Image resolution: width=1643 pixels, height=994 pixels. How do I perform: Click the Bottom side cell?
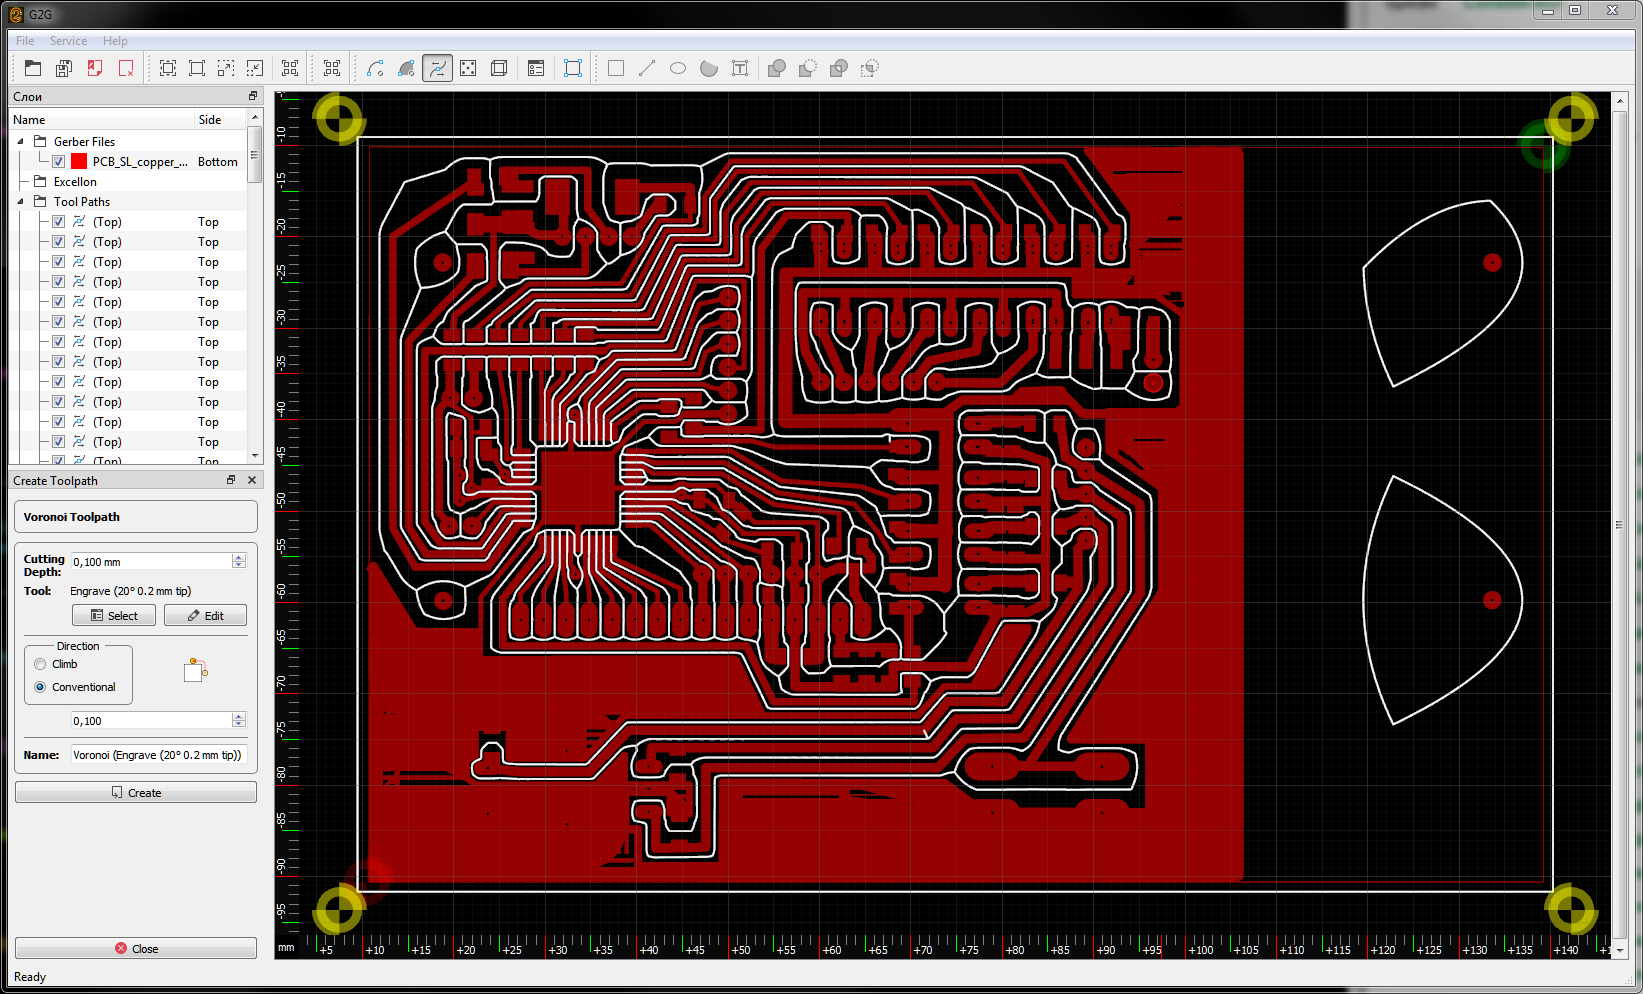(218, 162)
